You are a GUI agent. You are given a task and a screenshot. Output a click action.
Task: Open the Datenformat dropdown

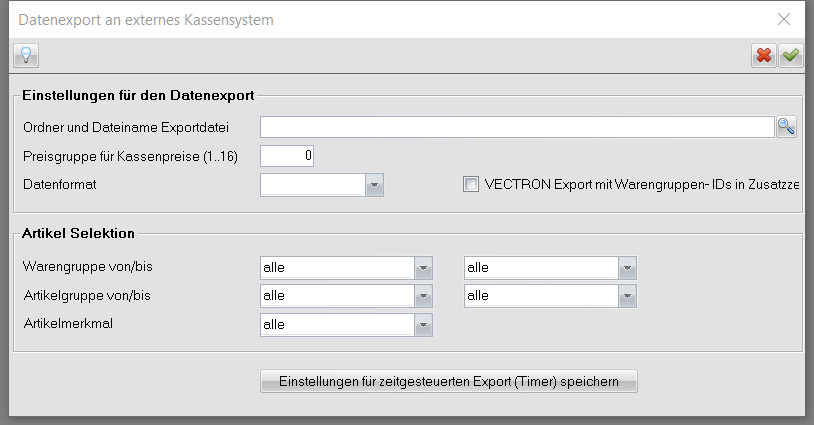[x=374, y=185]
